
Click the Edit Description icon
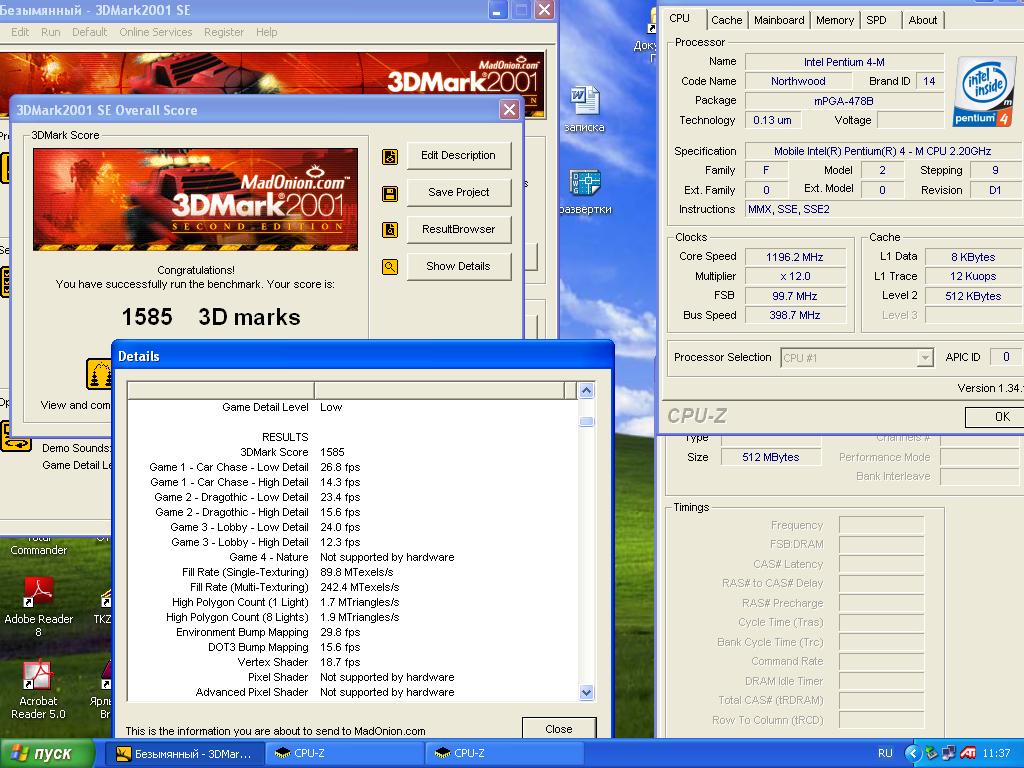(x=390, y=157)
